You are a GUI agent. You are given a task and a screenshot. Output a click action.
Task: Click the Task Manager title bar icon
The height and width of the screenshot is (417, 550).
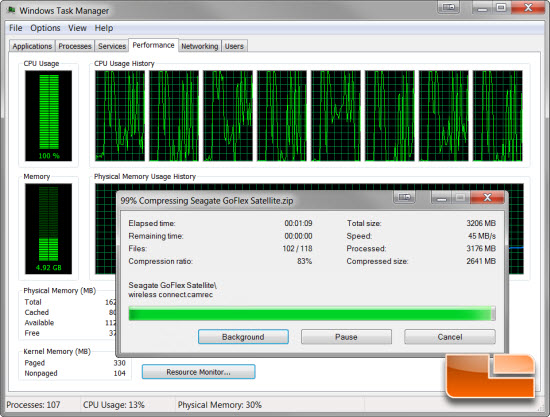pos(11,11)
